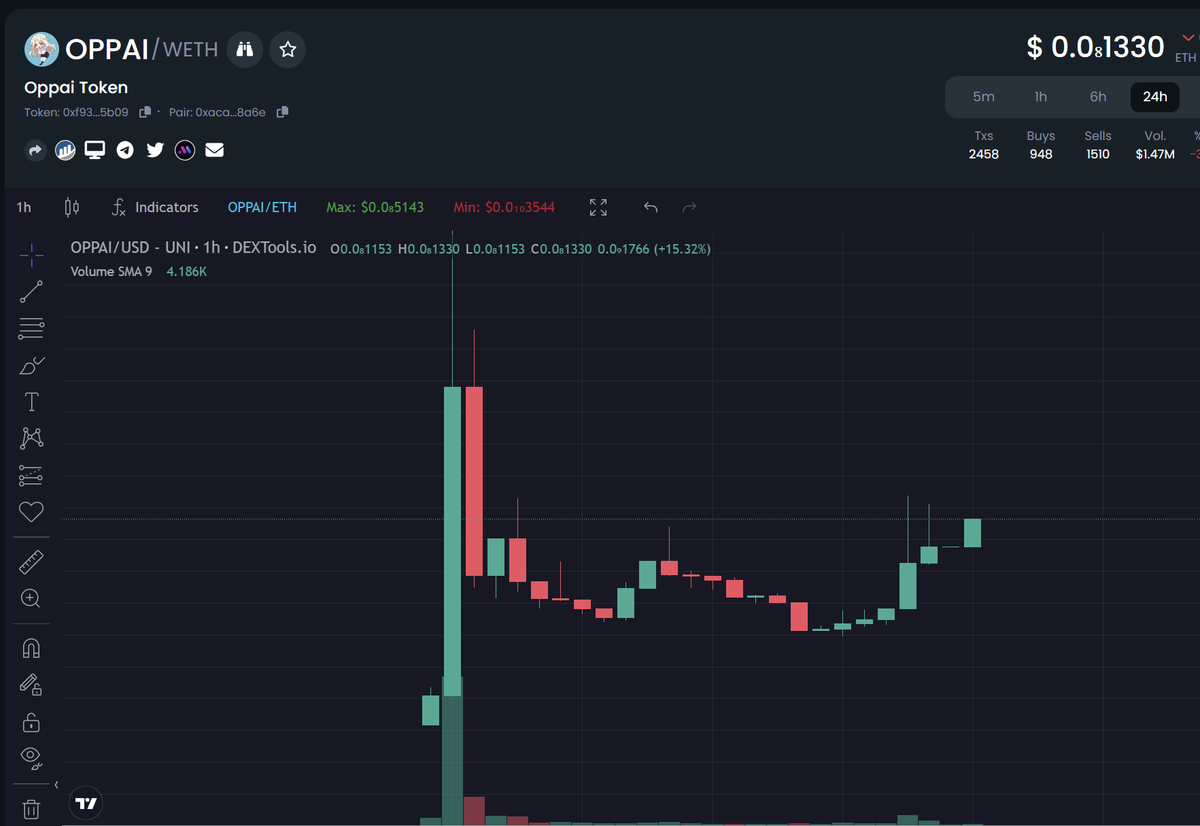The image size is (1200, 826).
Task: Enable magnet snapping mode
Action: [x=31, y=647]
